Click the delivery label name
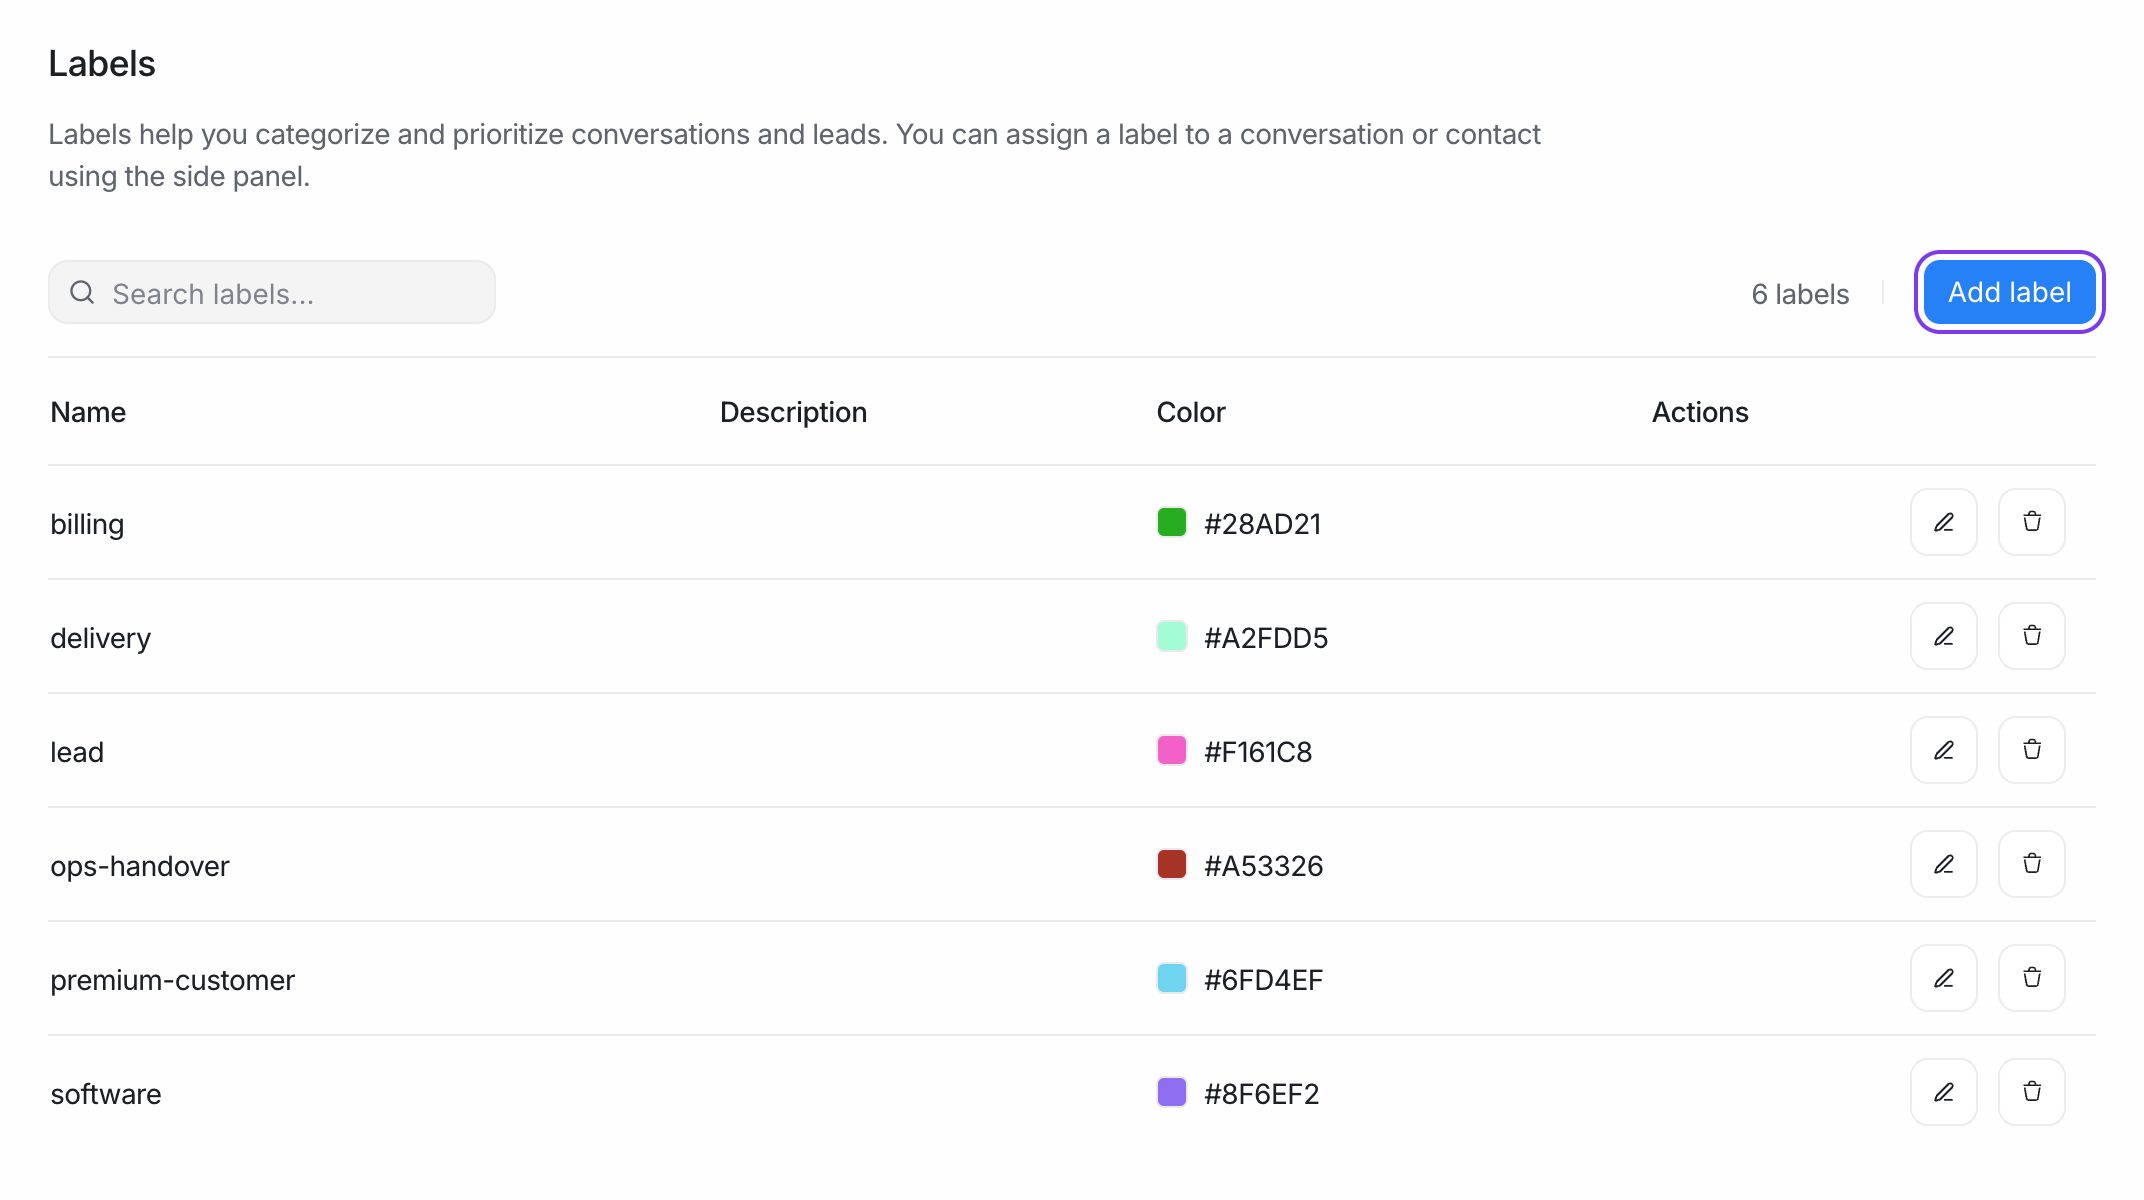2144x1200 pixels. 100,638
